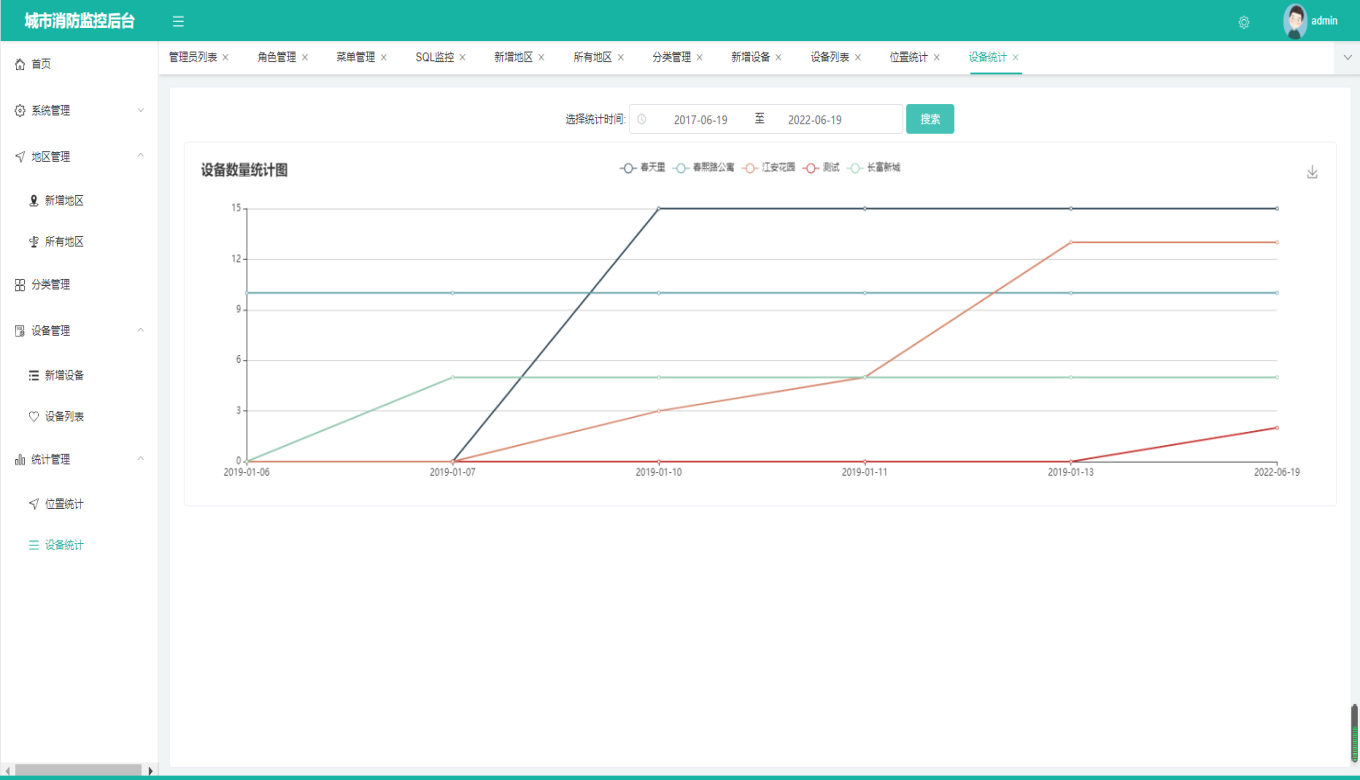Click 春天里 data point at 2019-01-10

[659, 209]
